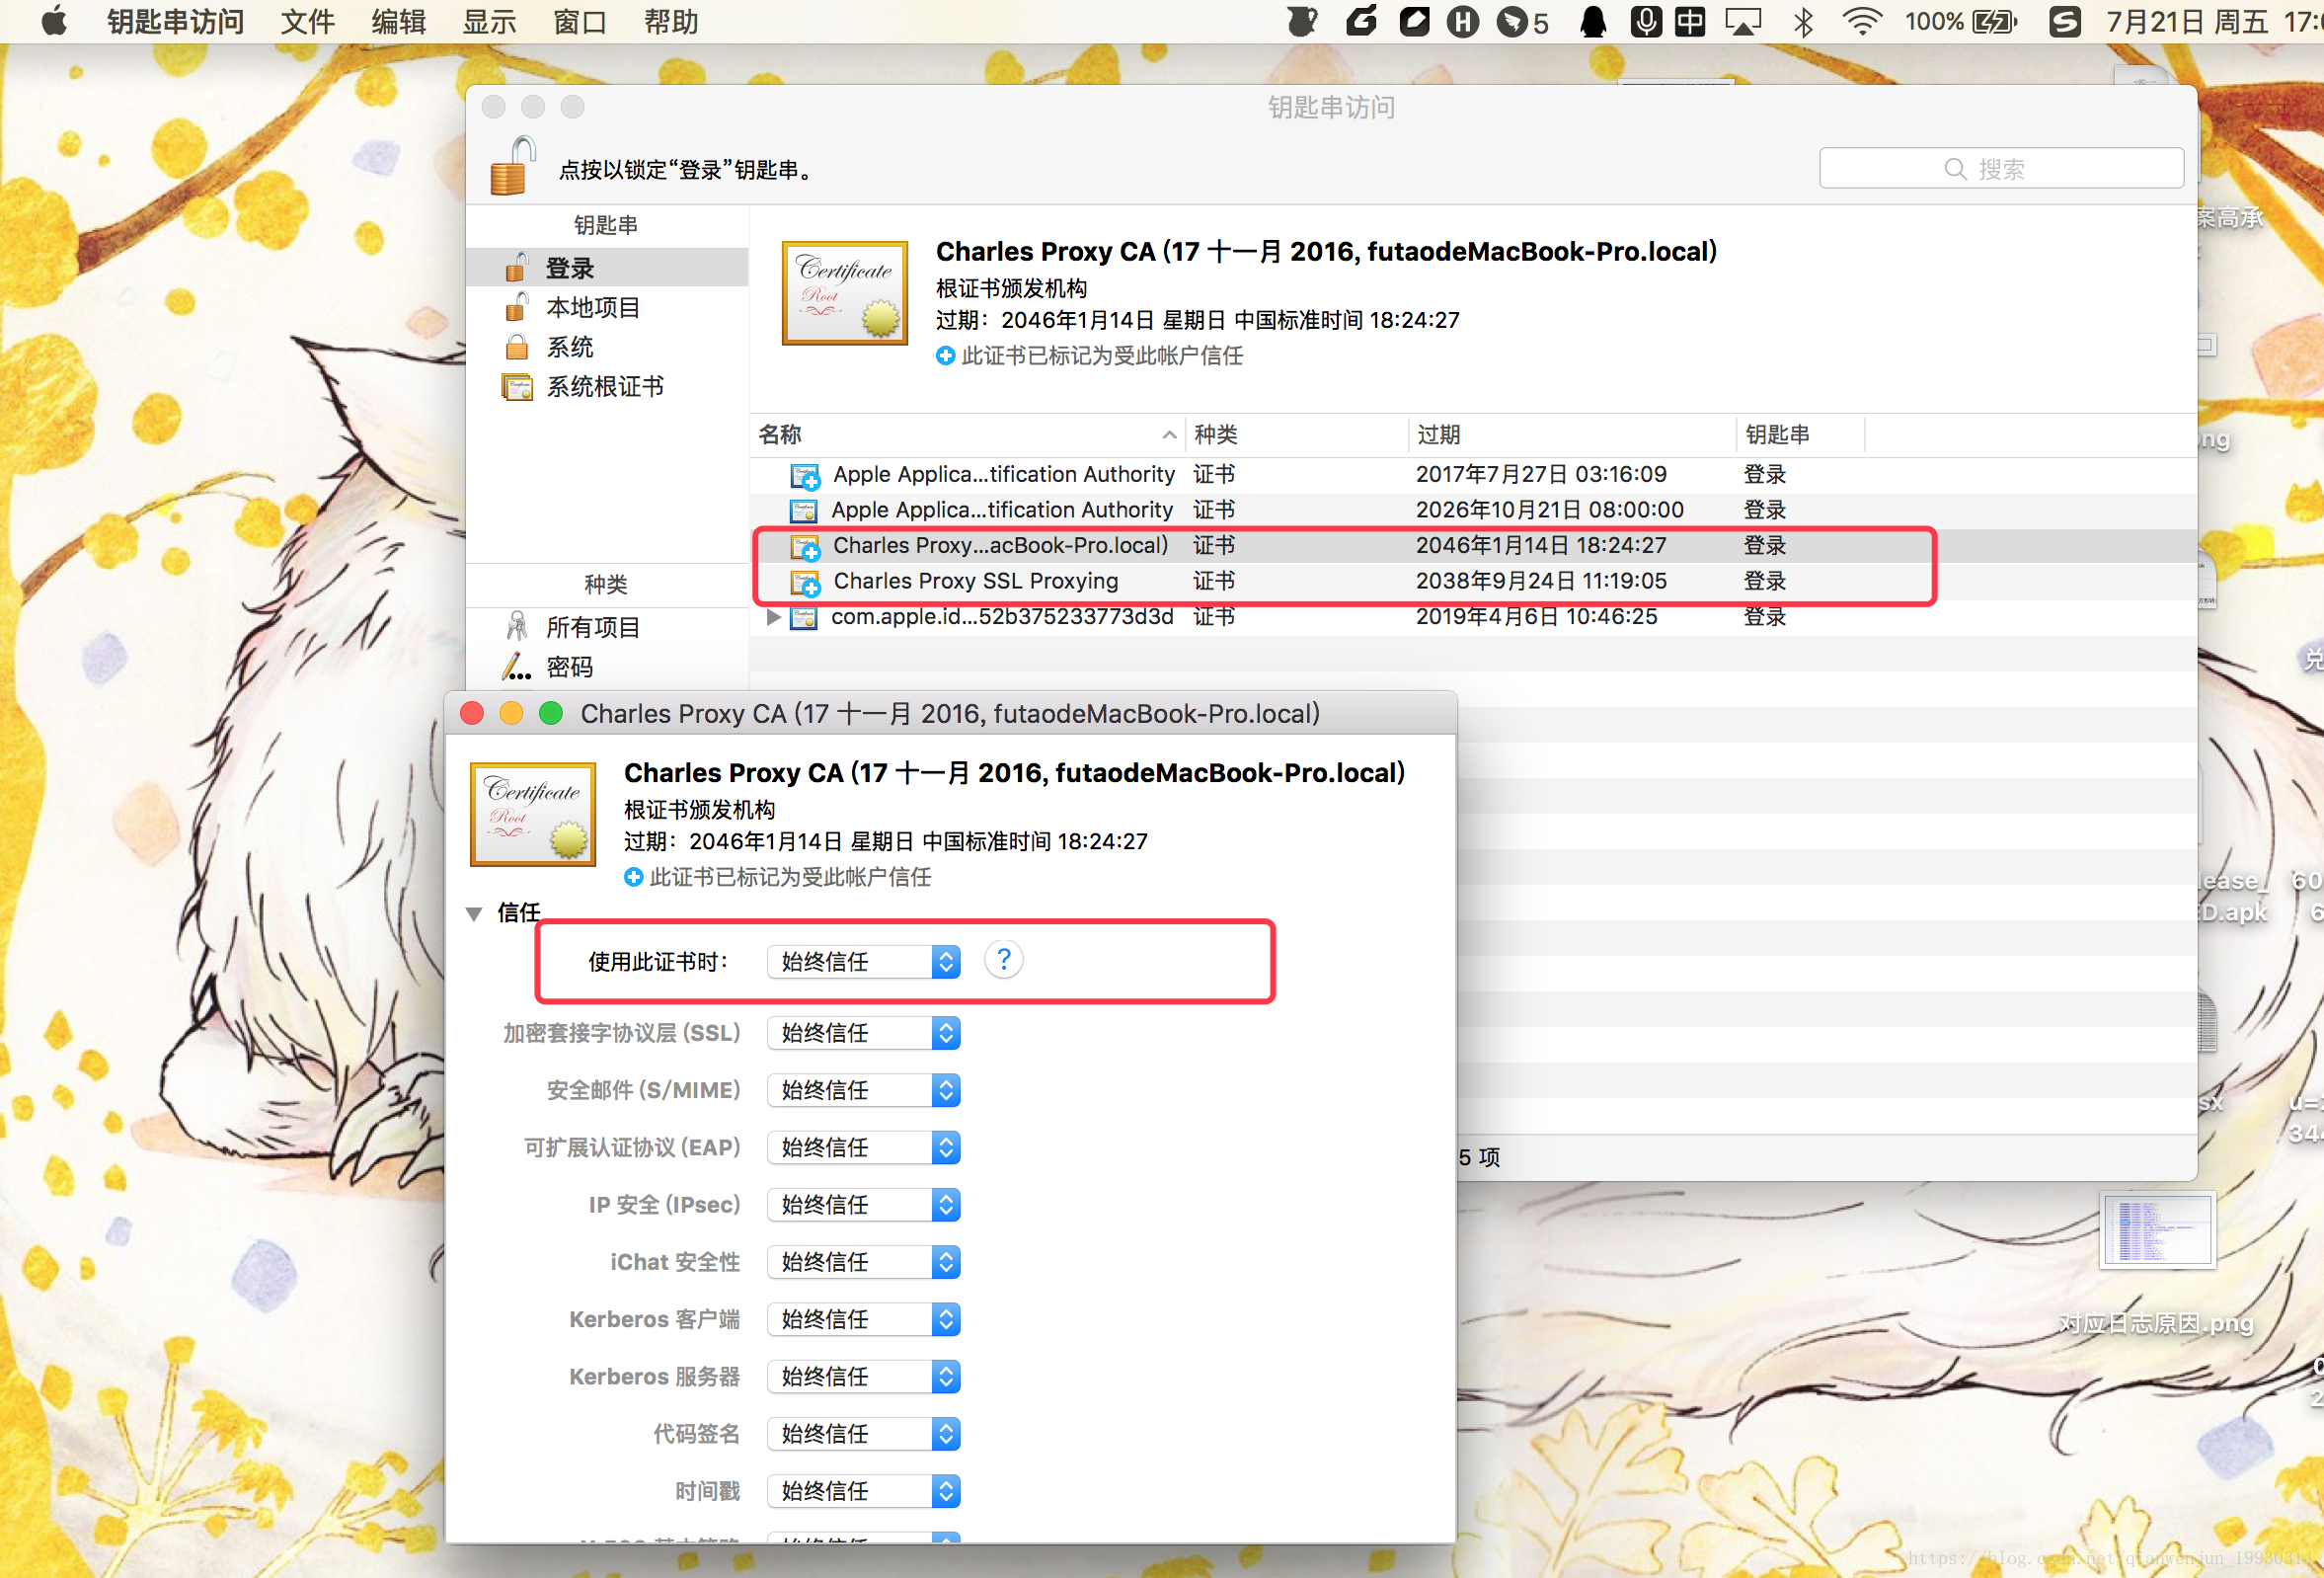Image resolution: width=2324 pixels, height=1578 pixels.
Task: Open the 窗口 menu
Action: tap(580, 21)
